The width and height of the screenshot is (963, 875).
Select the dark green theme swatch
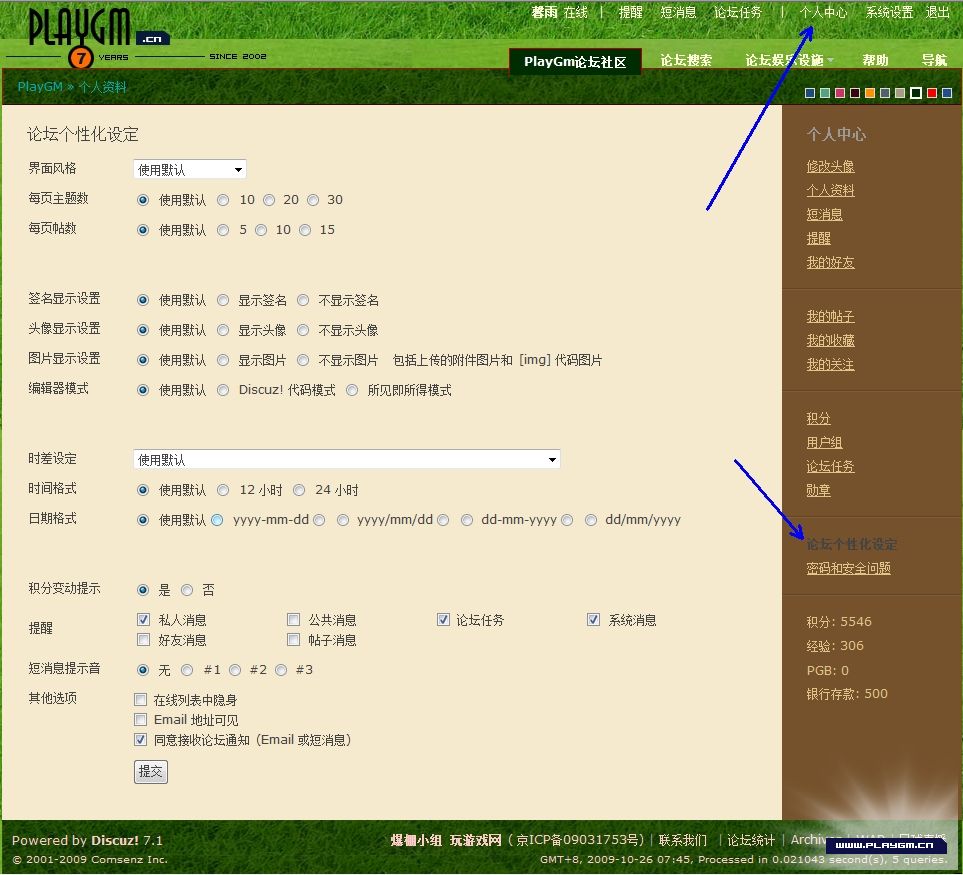tap(916, 93)
